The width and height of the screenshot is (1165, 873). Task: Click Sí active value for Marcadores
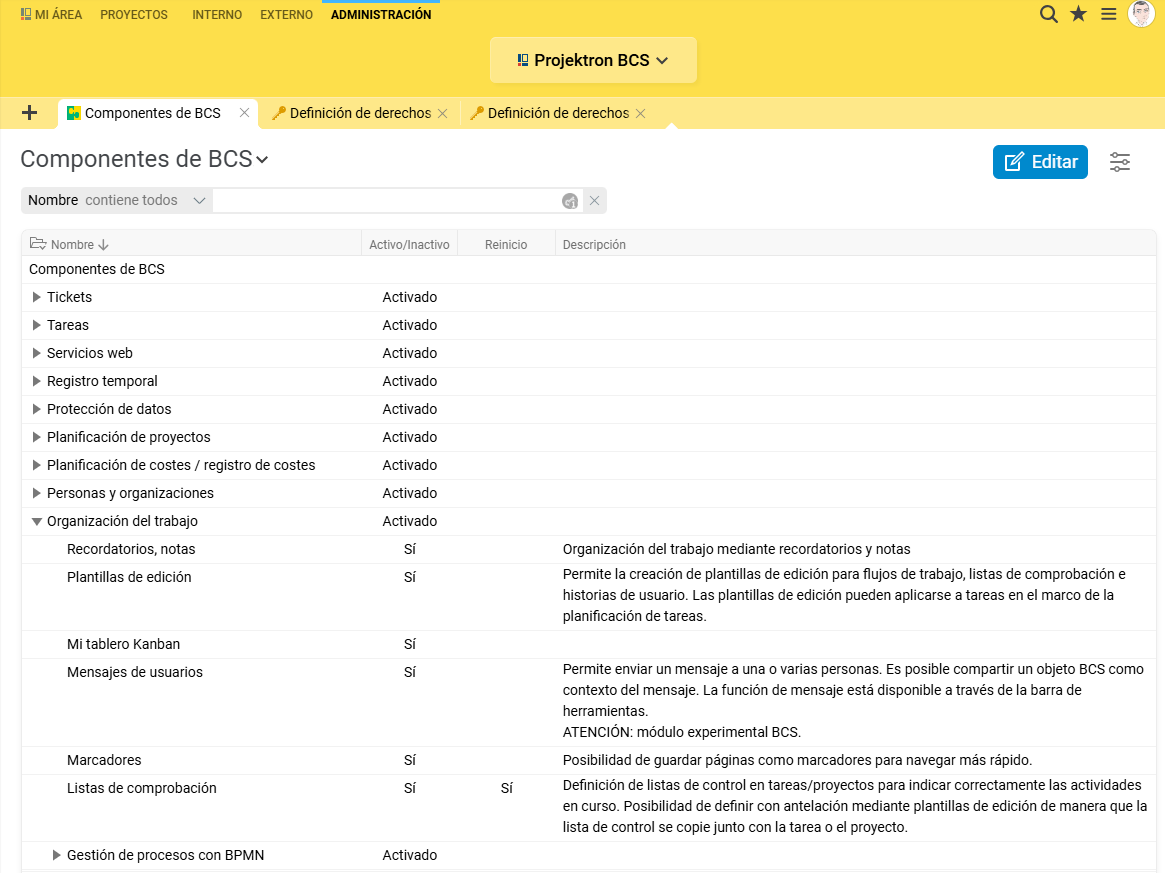(409, 760)
